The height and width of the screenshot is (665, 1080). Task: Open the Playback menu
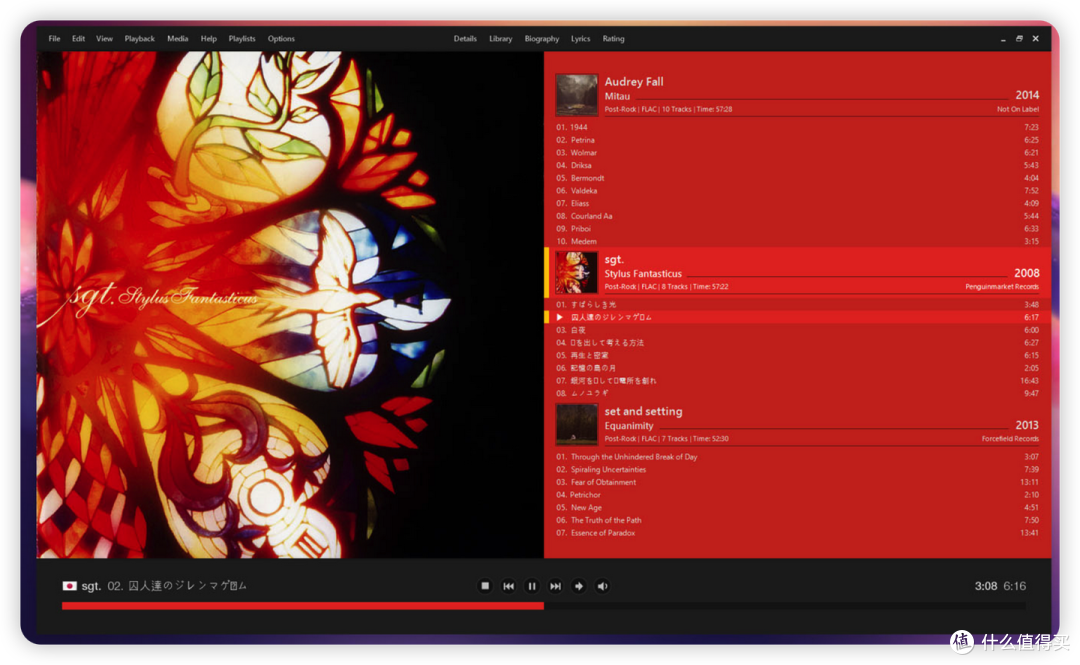tap(140, 39)
